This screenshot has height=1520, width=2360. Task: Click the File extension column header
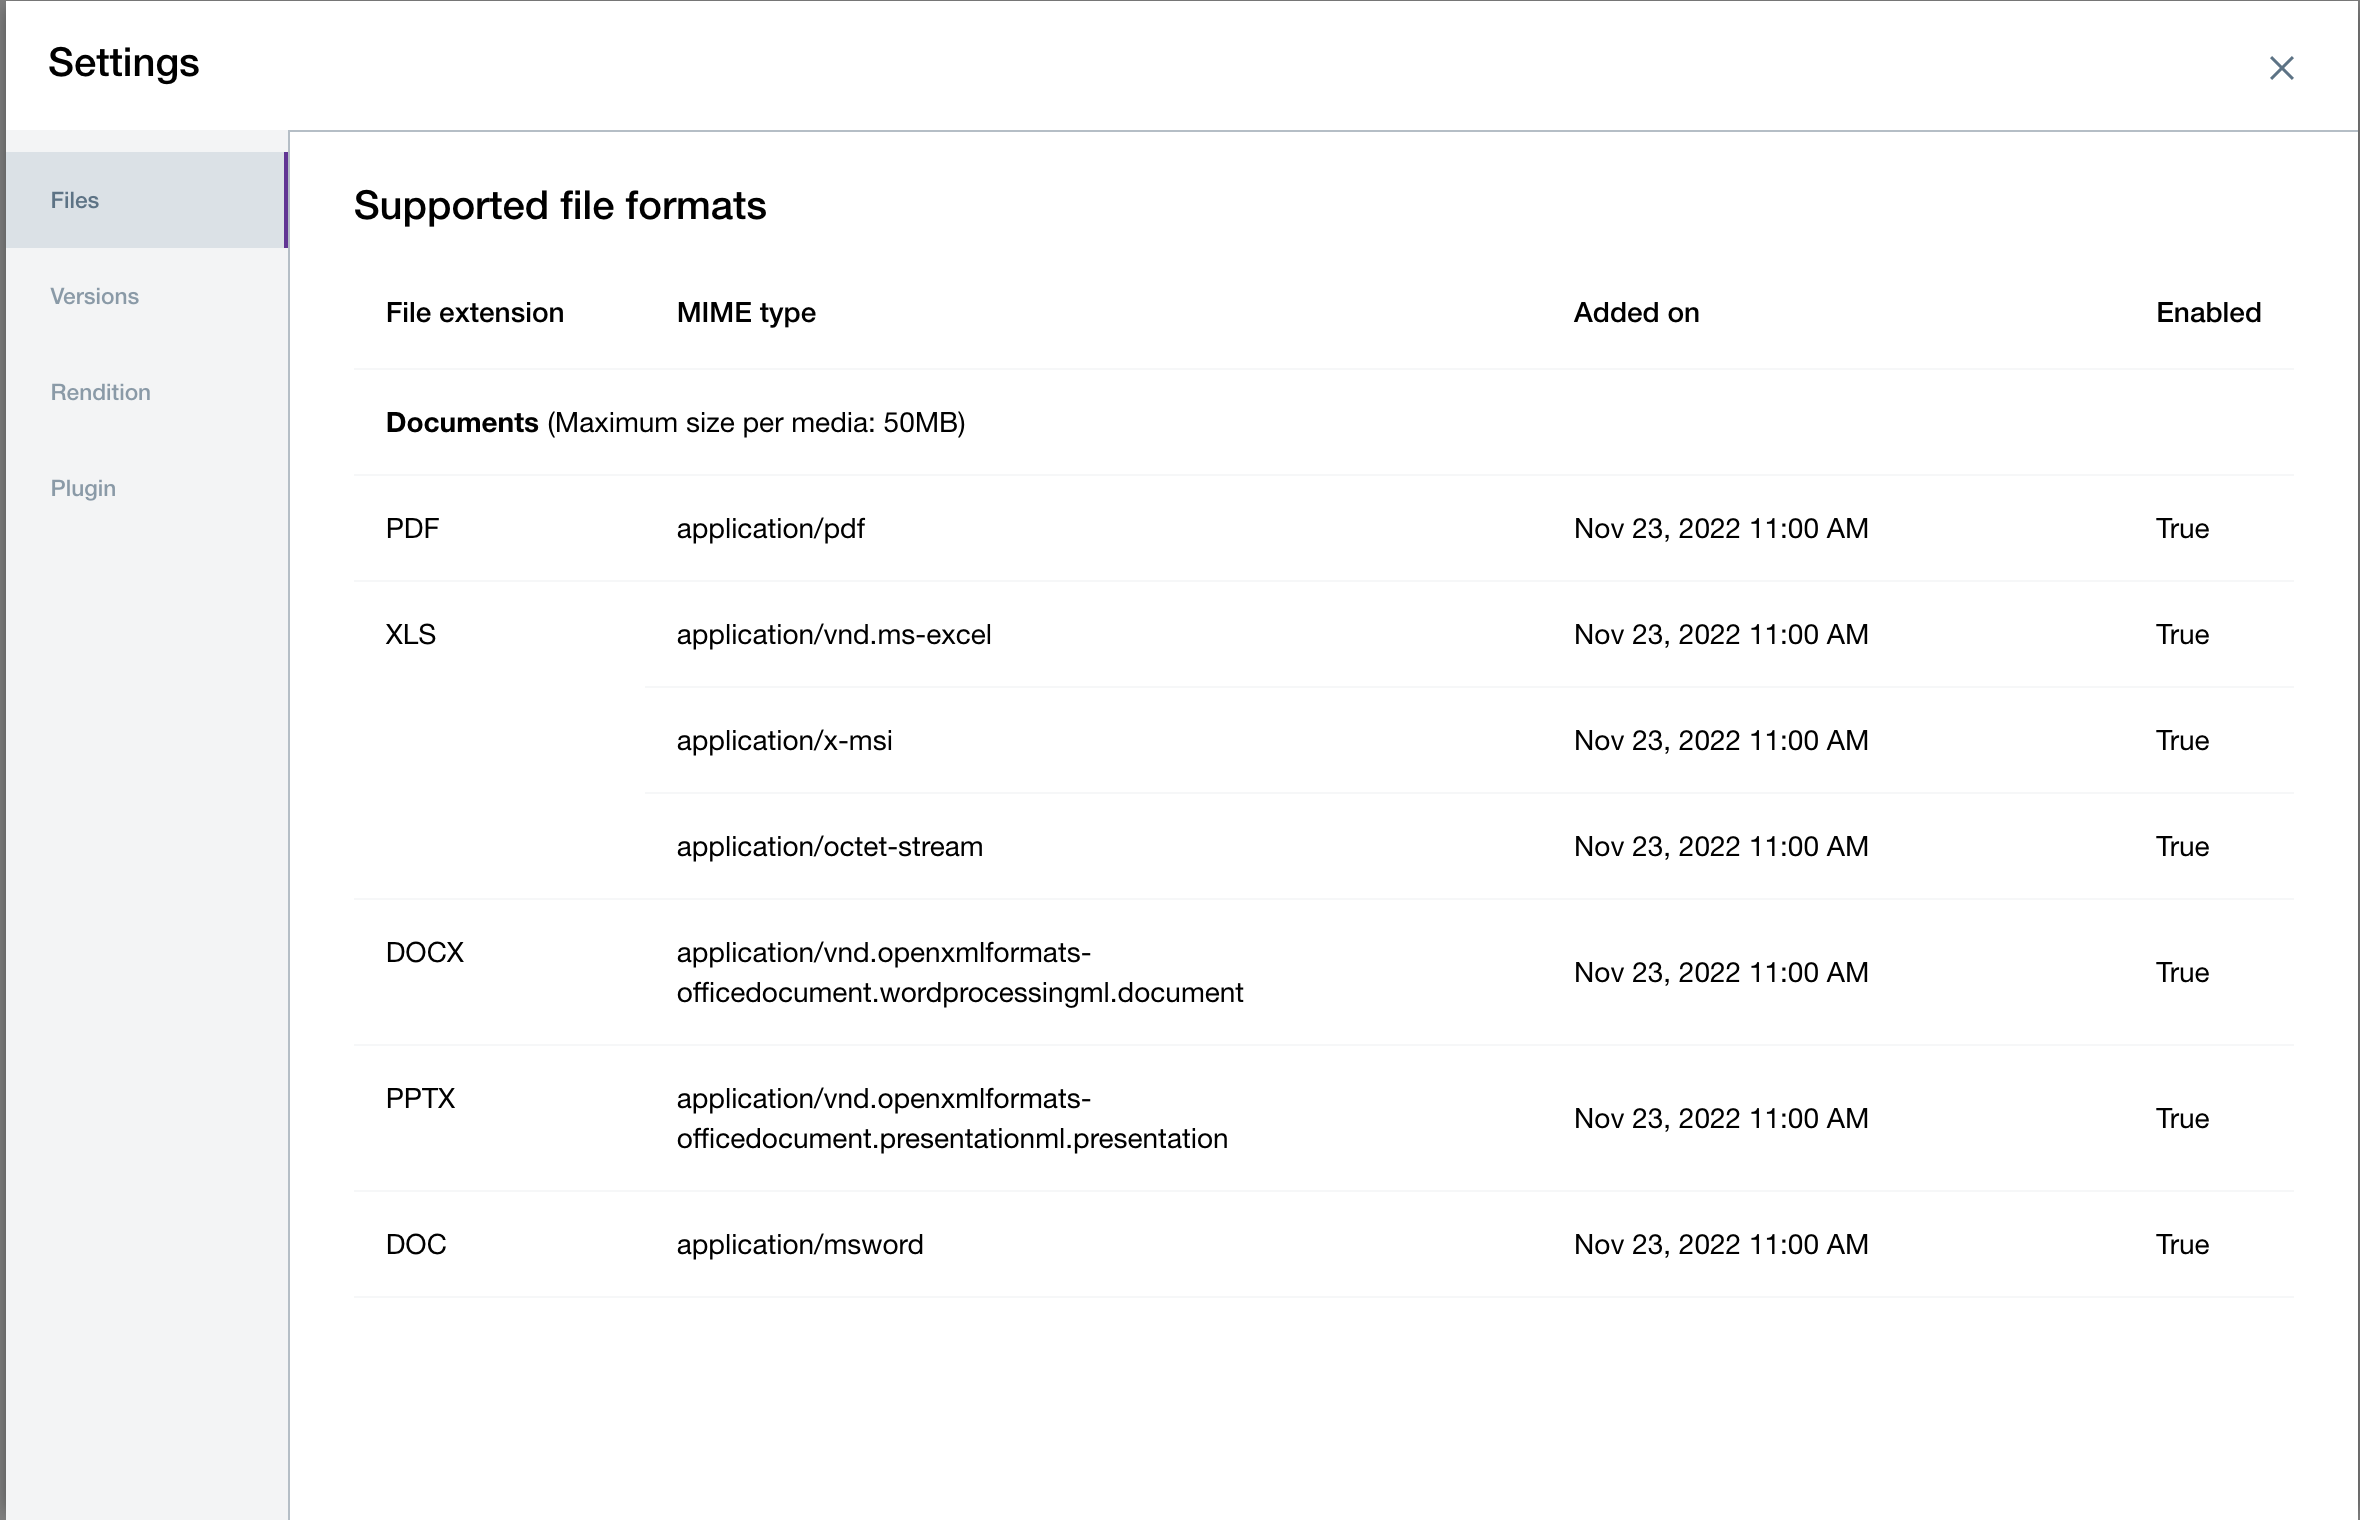click(474, 313)
